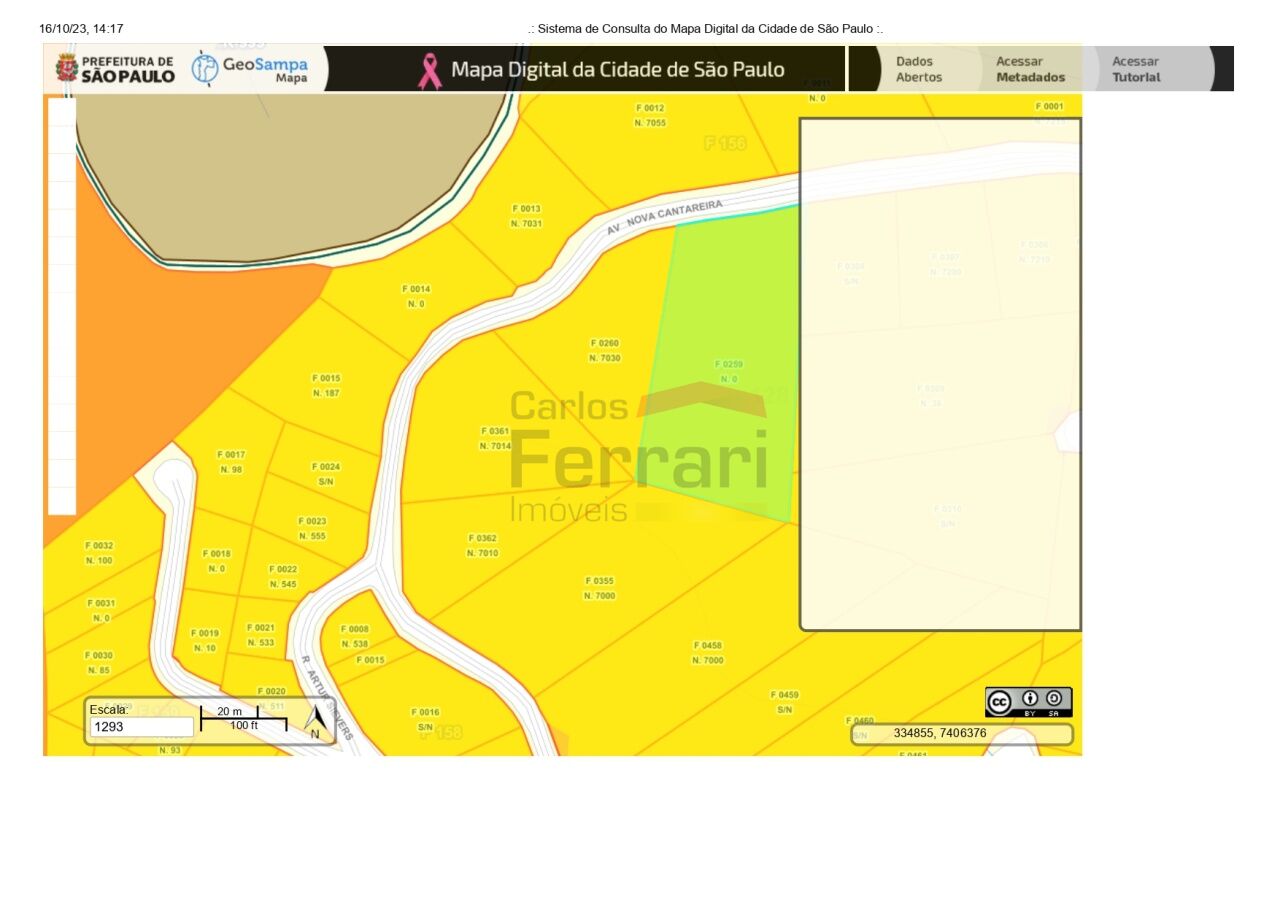Select lot F 0355 N. 7000
The image size is (1280, 905).
tap(600, 588)
